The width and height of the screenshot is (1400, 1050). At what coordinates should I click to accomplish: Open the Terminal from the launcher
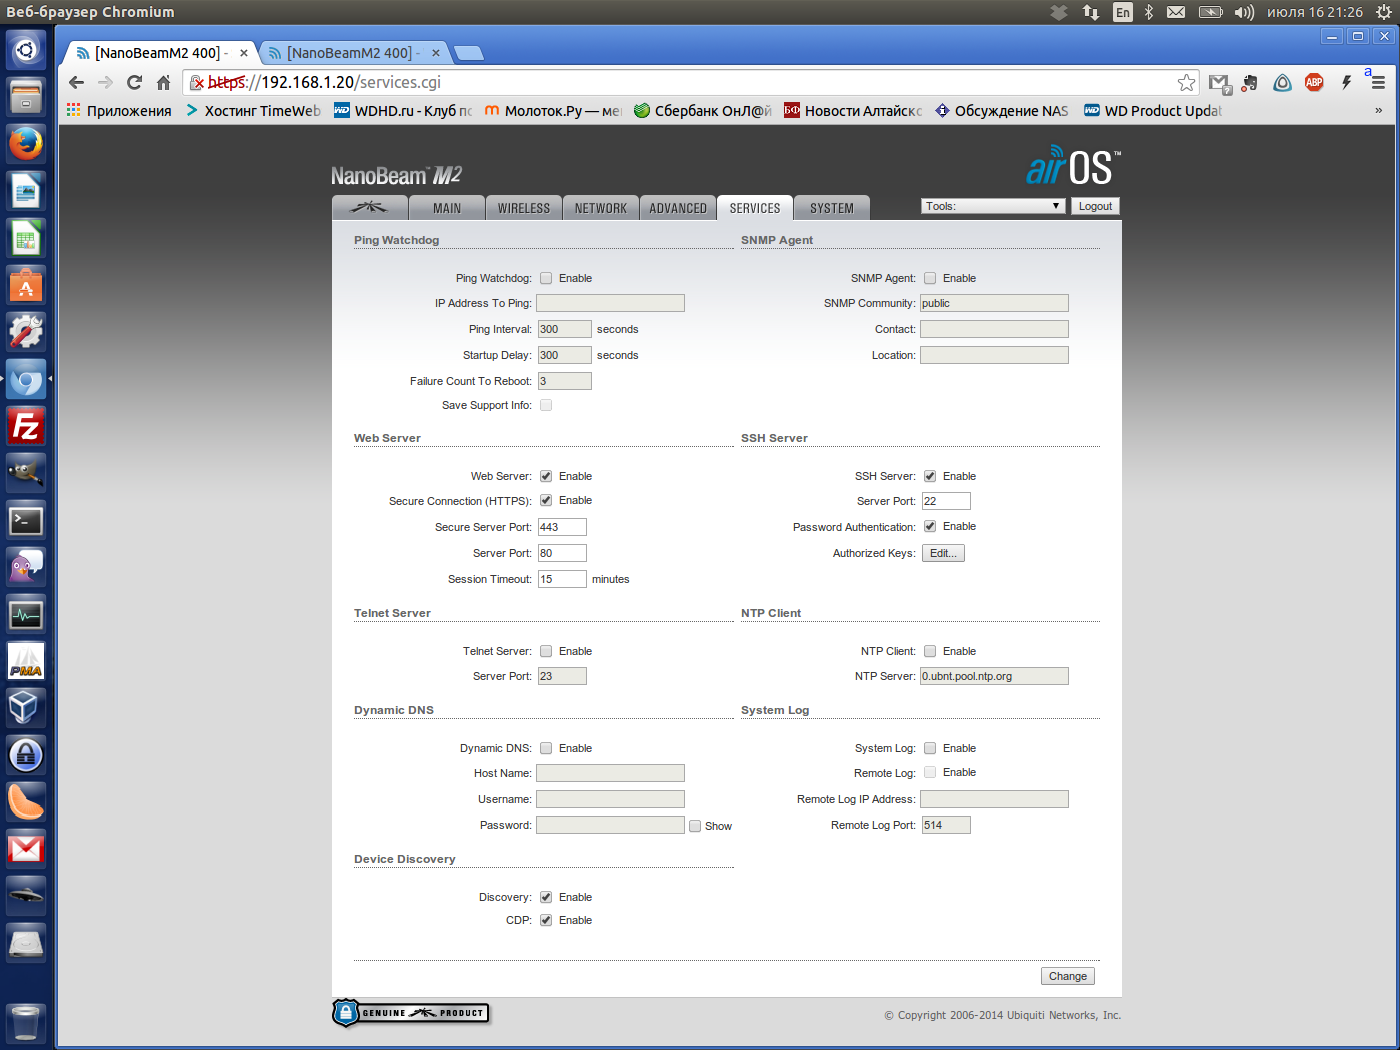coord(26,520)
